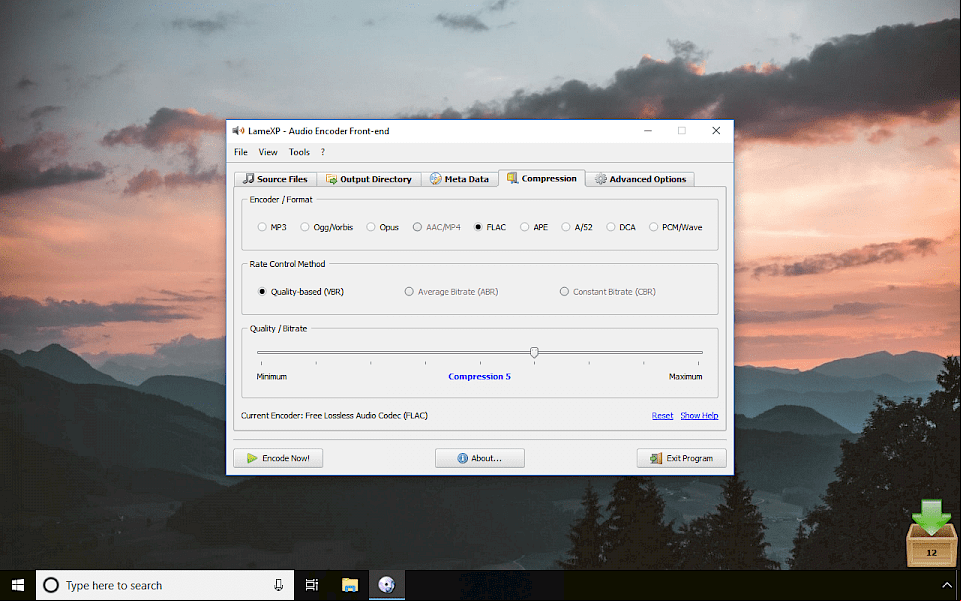Expand the system tray hidden icons chevron
Screen dimensions: 961x601
pos(947,585)
